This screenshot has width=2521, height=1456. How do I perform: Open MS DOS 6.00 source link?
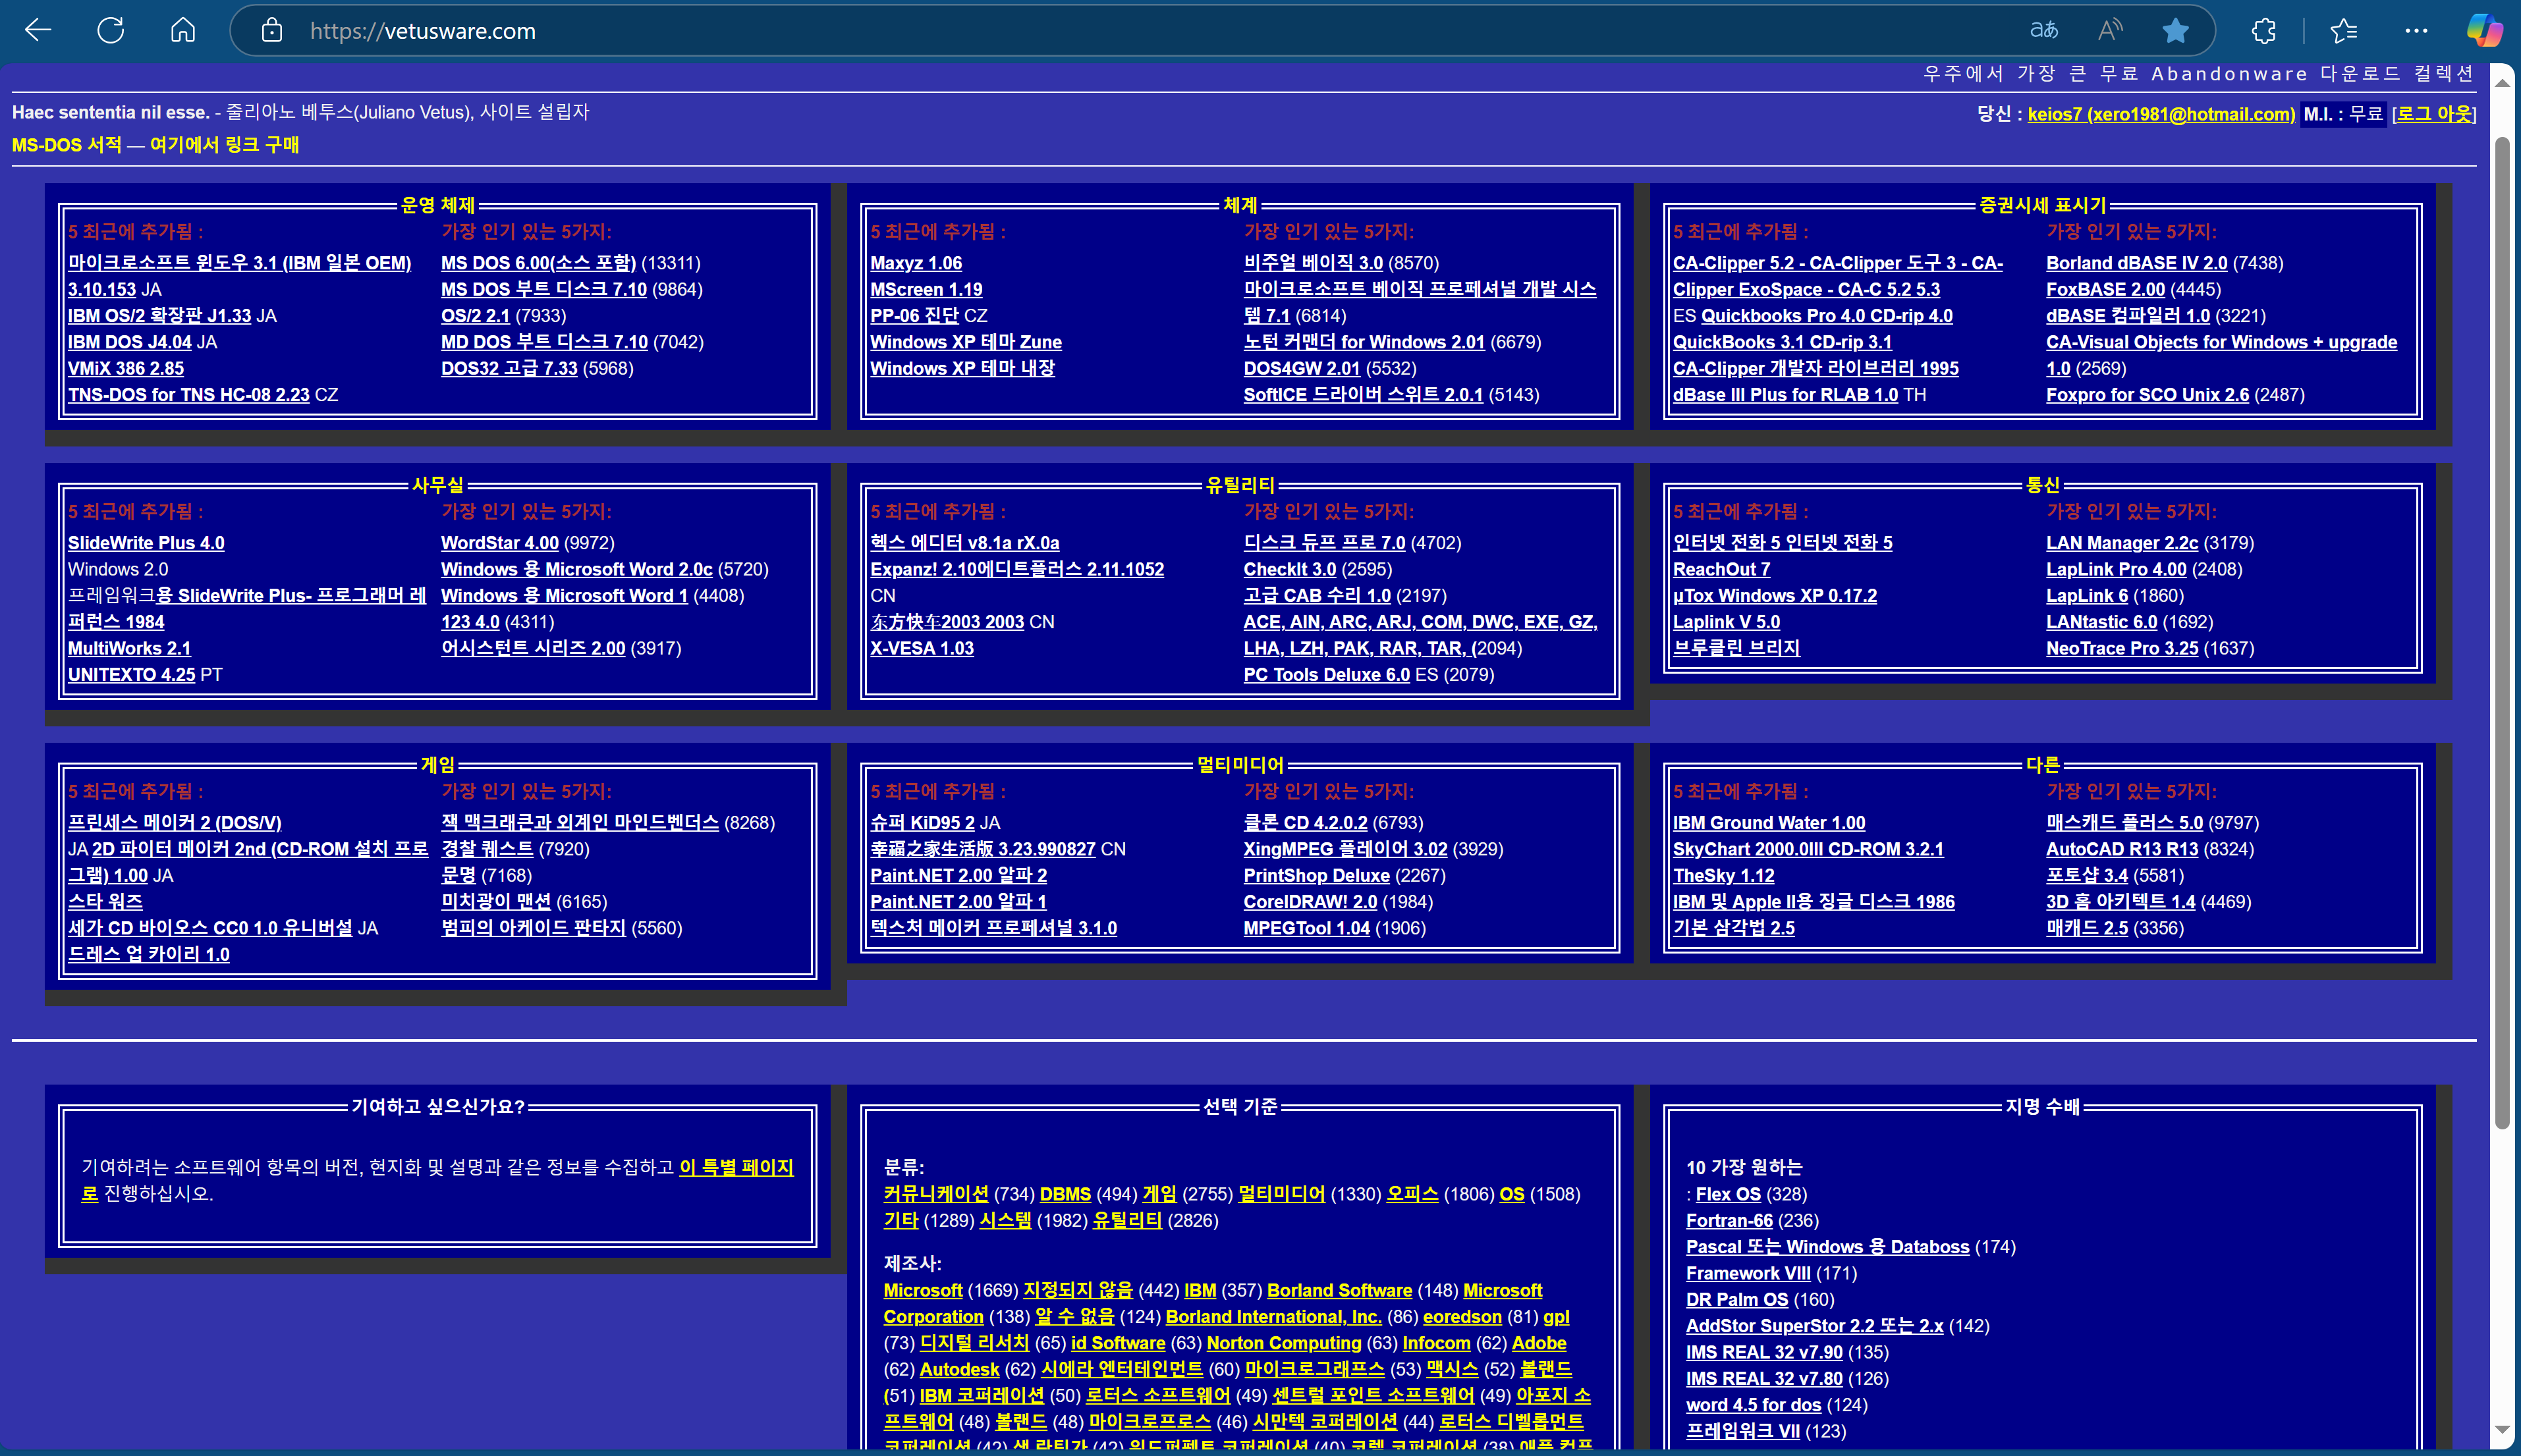coord(538,263)
